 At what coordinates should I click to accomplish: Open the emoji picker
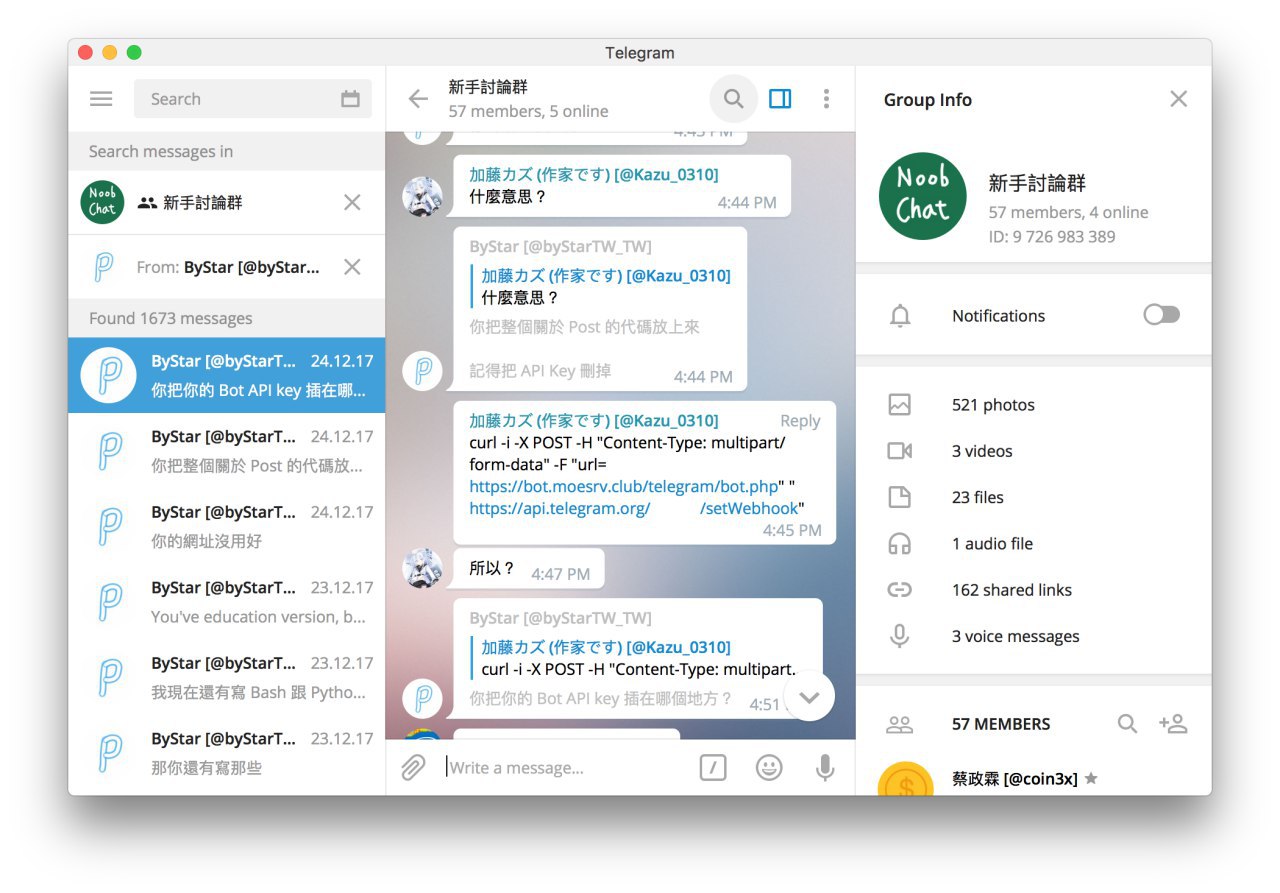(769, 768)
